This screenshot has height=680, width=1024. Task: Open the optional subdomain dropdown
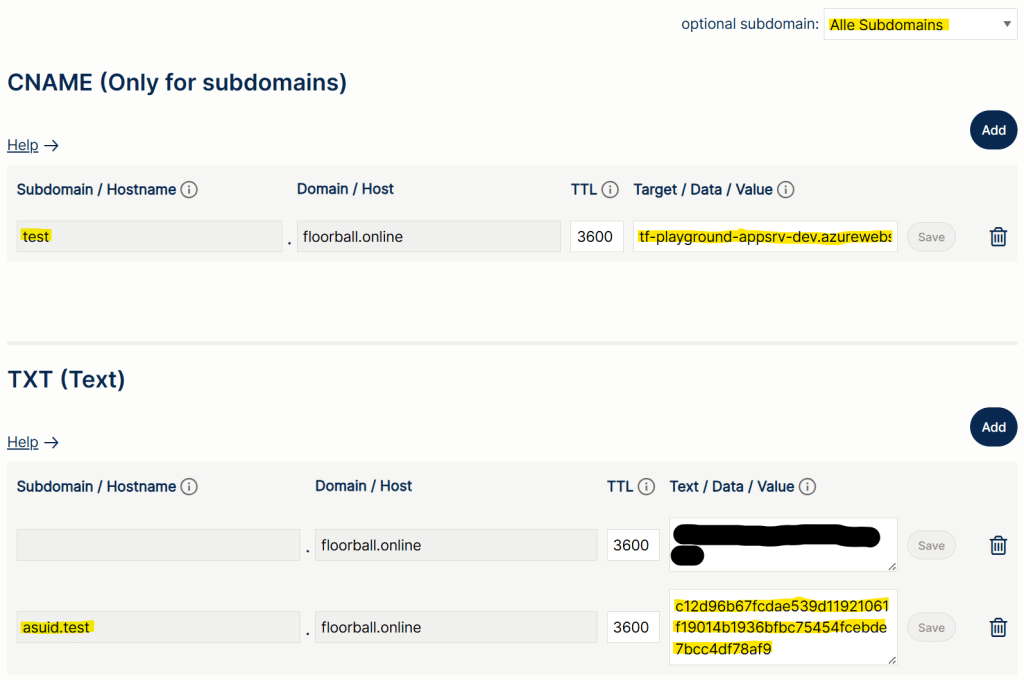(920, 25)
